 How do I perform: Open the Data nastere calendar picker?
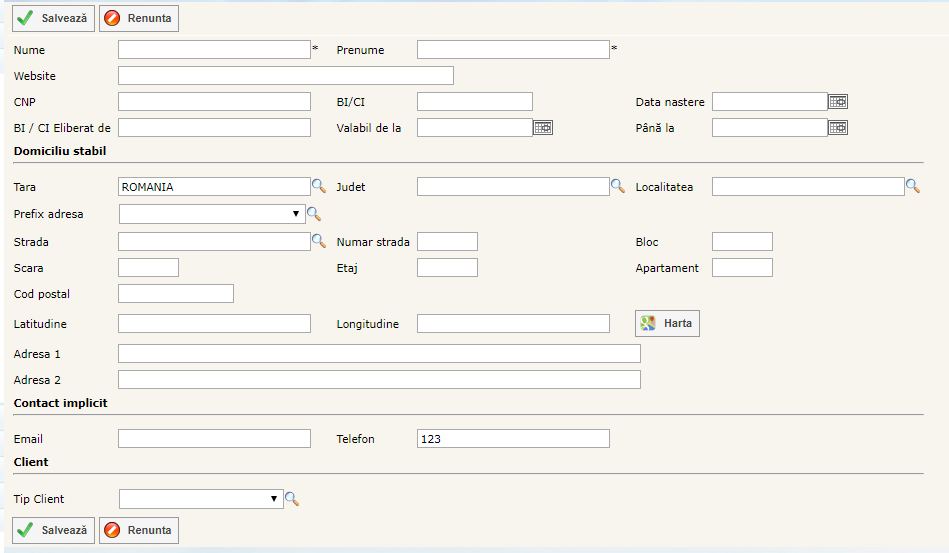[x=838, y=101]
